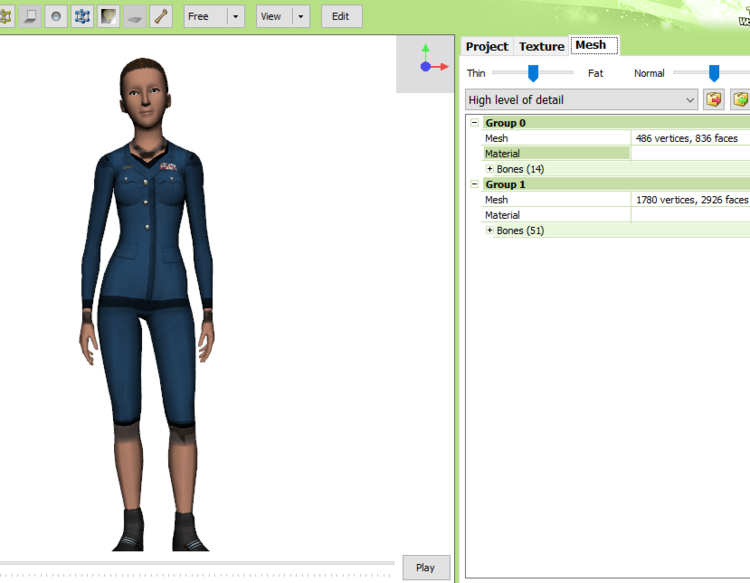Click the Group 0 header label
The height and width of the screenshot is (583, 750).
(x=506, y=123)
